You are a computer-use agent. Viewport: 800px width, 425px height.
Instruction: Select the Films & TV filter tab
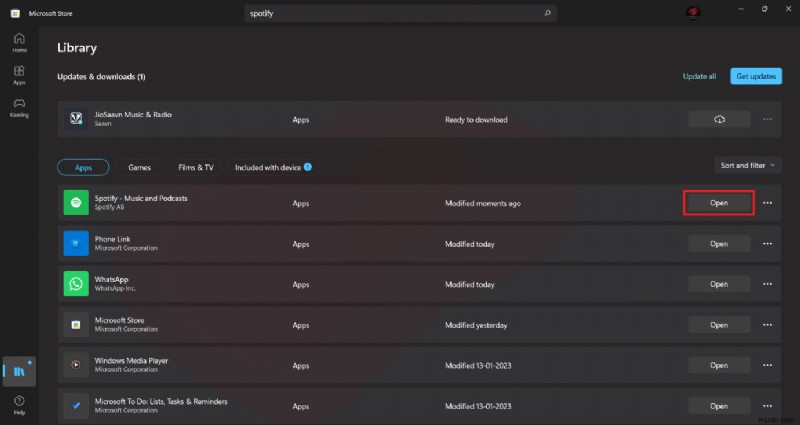(x=196, y=167)
